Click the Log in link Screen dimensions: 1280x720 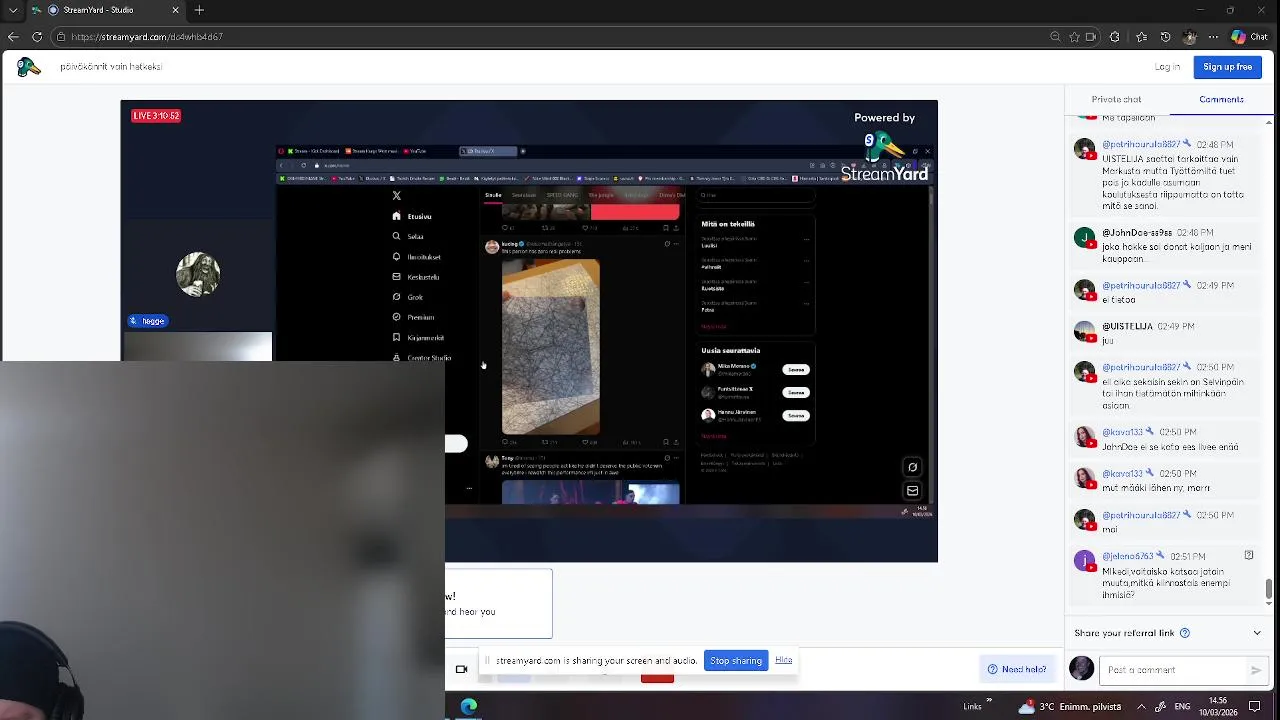pos(1167,67)
